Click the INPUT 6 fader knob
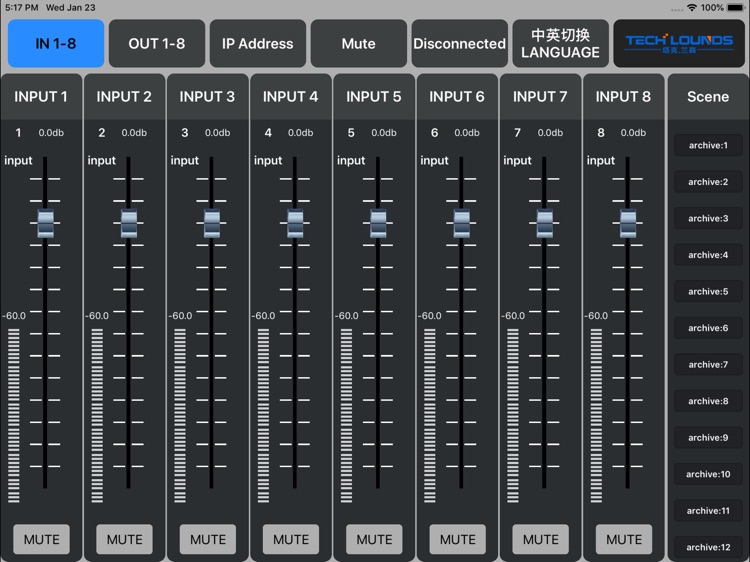Image resolution: width=750 pixels, height=562 pixels. click(462, 223)
